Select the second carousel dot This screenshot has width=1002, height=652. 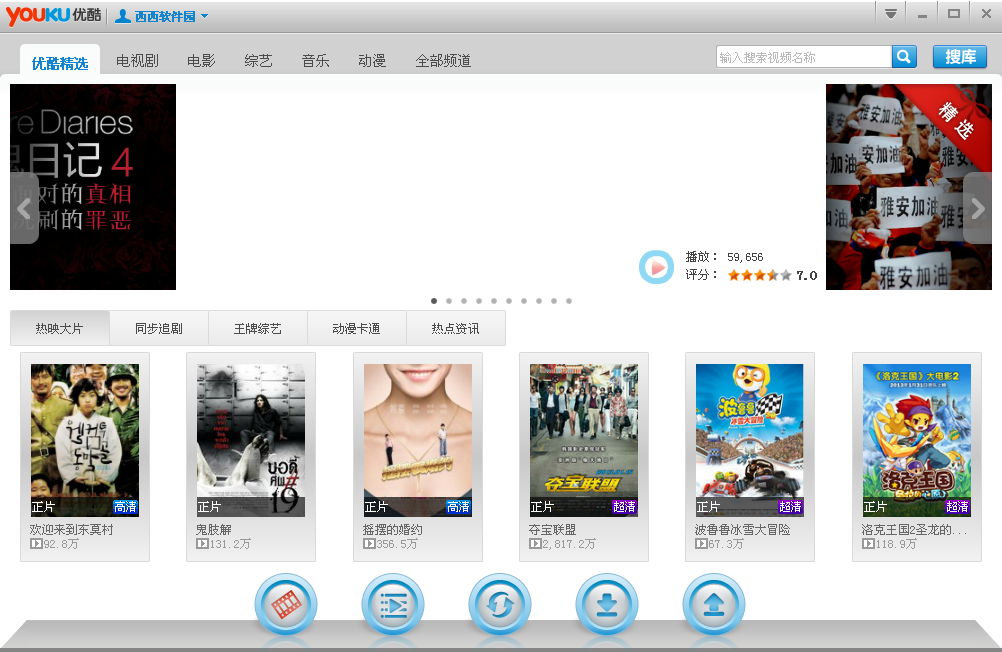(449, 300)
